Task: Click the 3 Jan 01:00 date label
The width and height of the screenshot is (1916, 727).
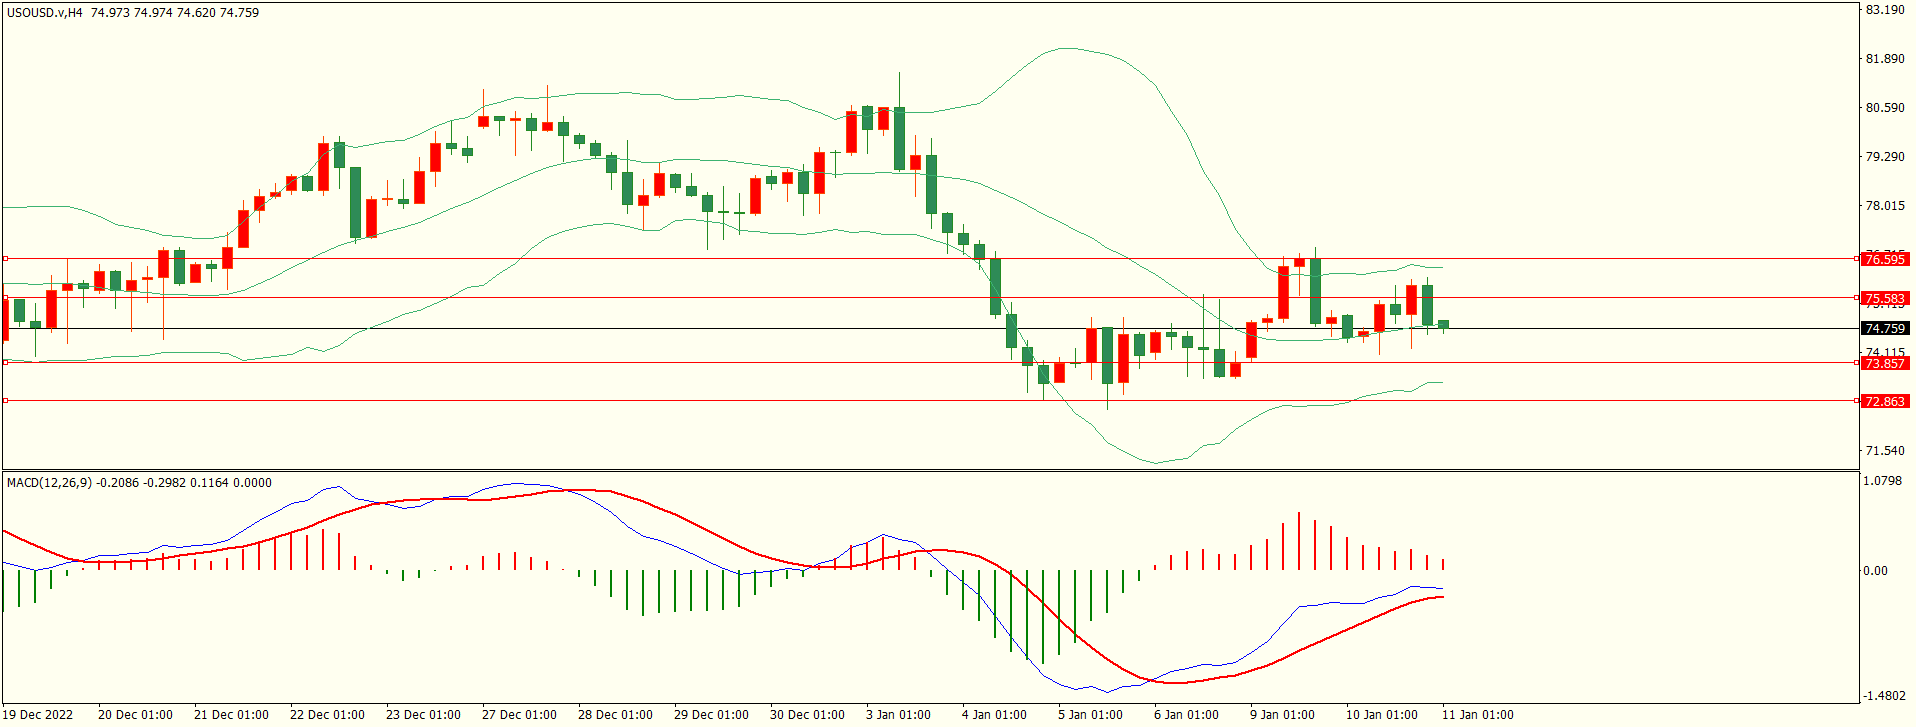Action: point(898,714)
